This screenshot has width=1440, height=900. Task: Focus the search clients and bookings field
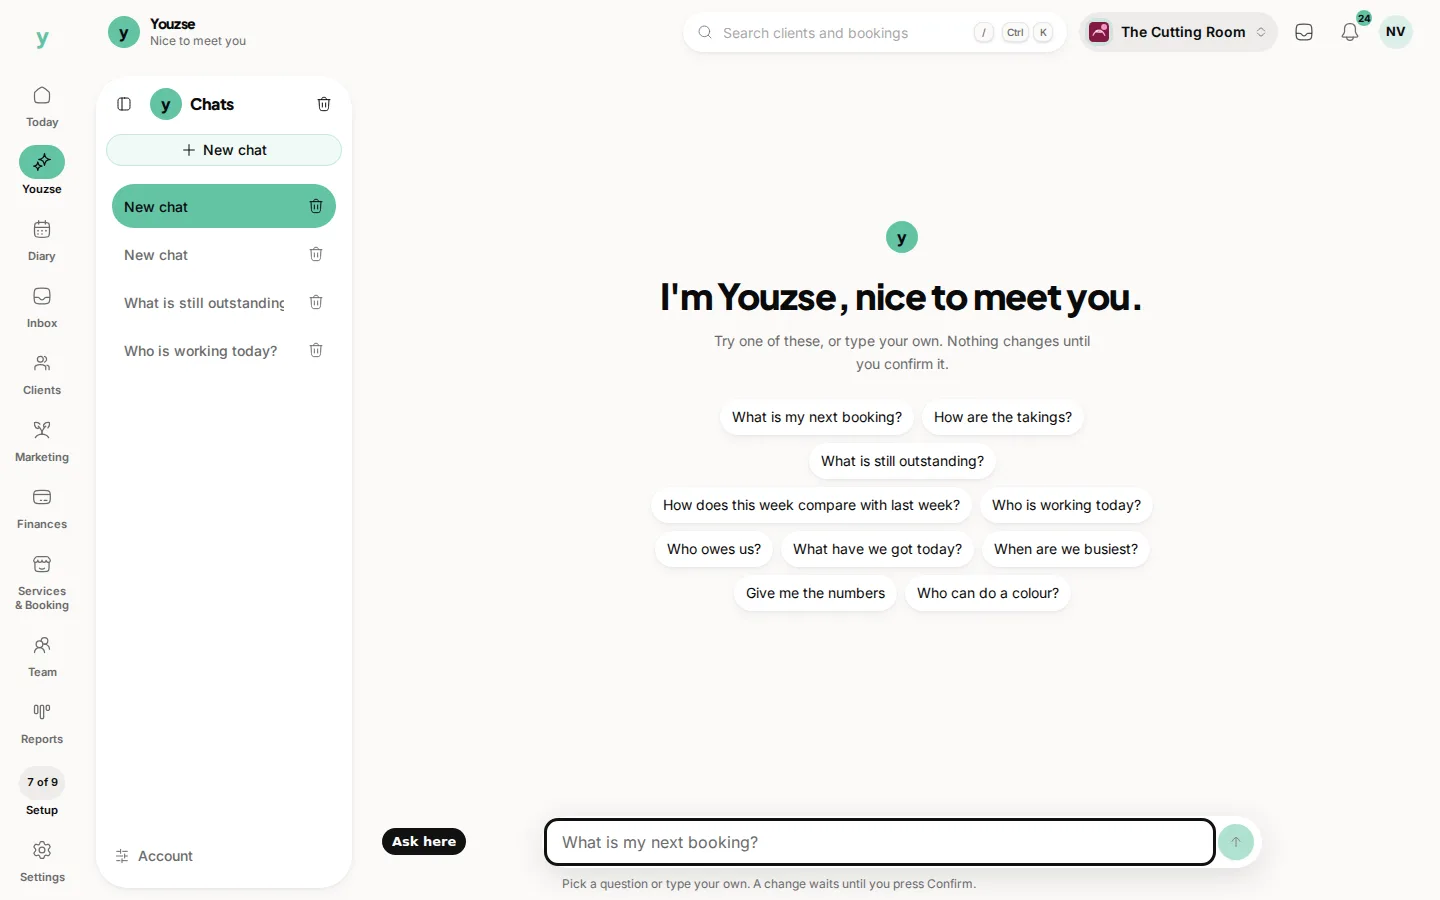874,32
